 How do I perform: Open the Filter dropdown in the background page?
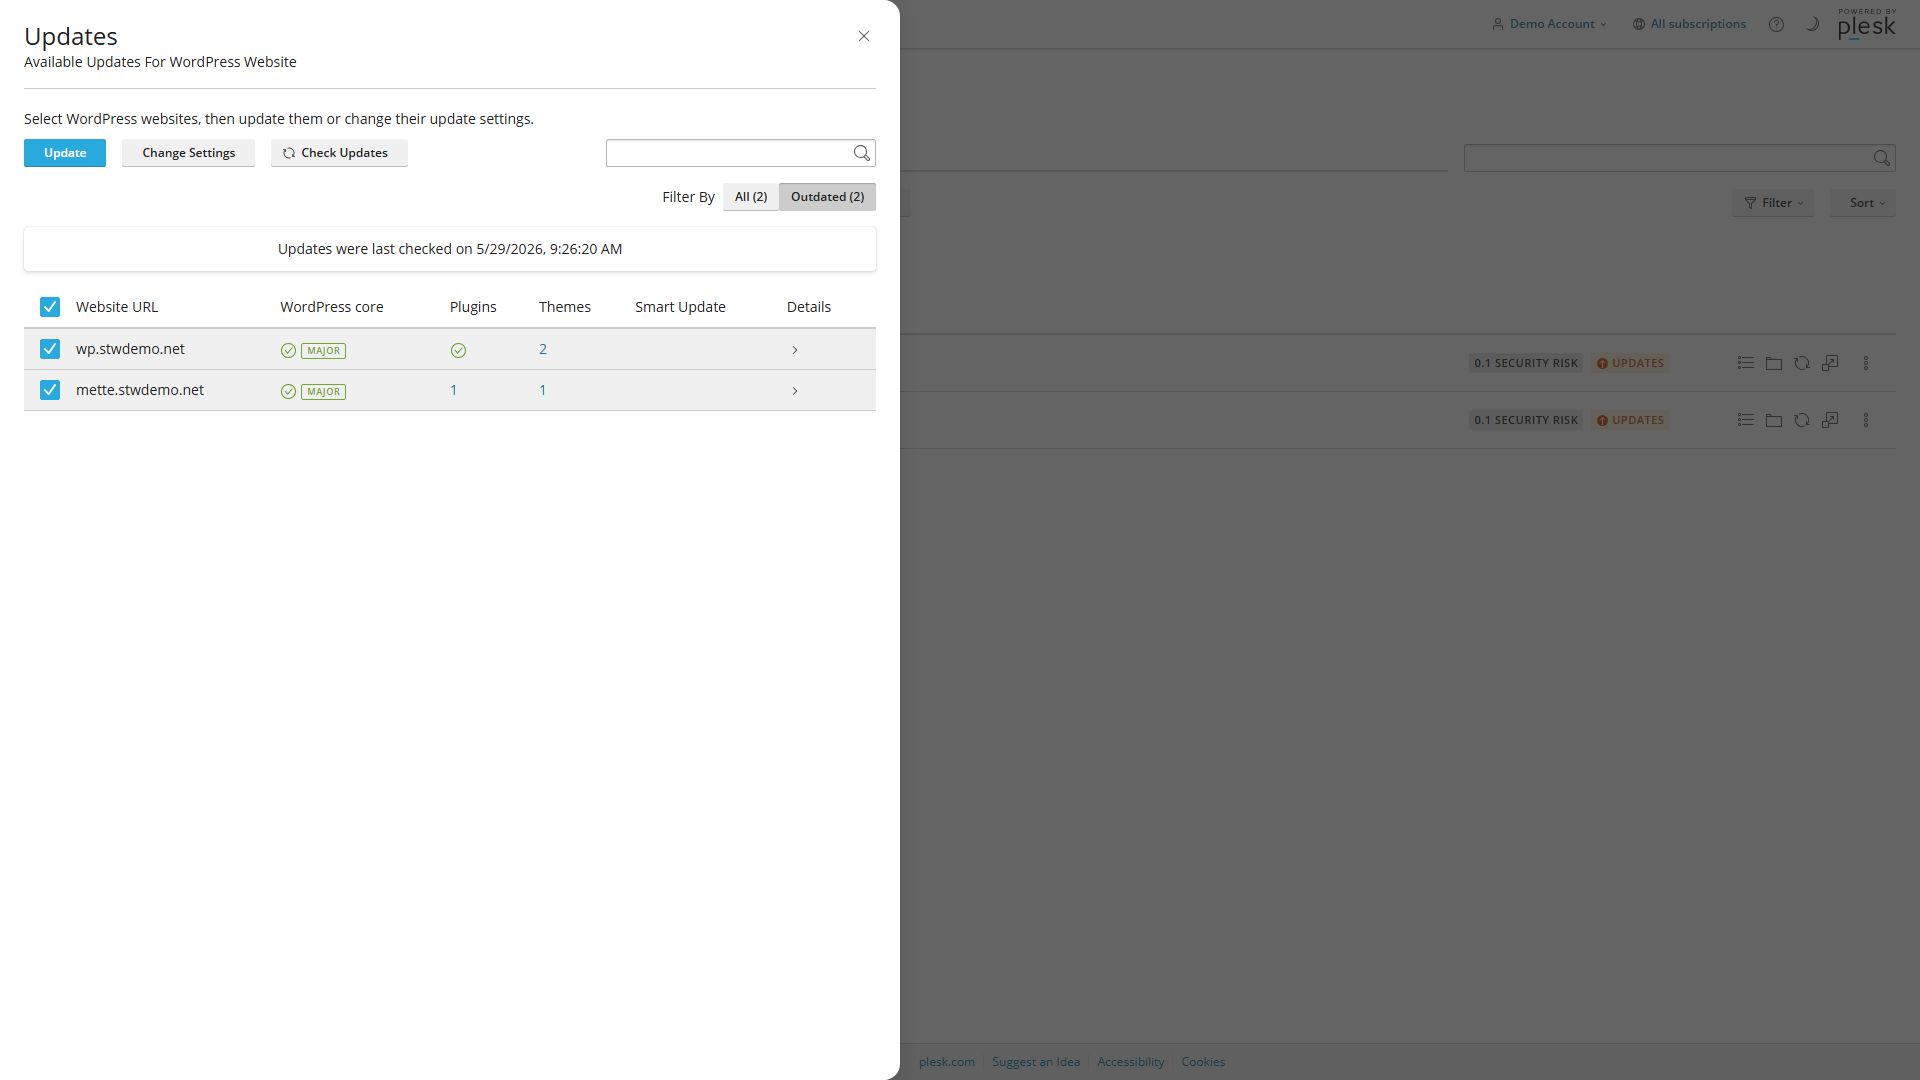[x=1773, y=203]
